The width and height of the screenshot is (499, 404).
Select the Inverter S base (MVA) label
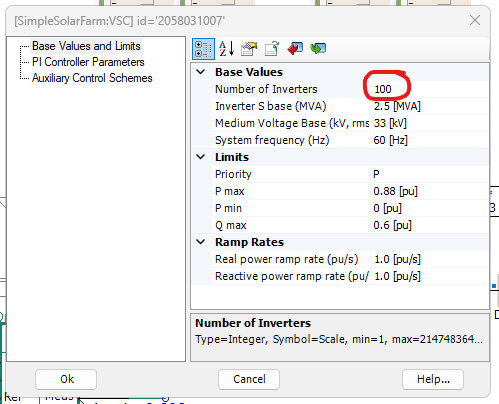pos(270,106)
